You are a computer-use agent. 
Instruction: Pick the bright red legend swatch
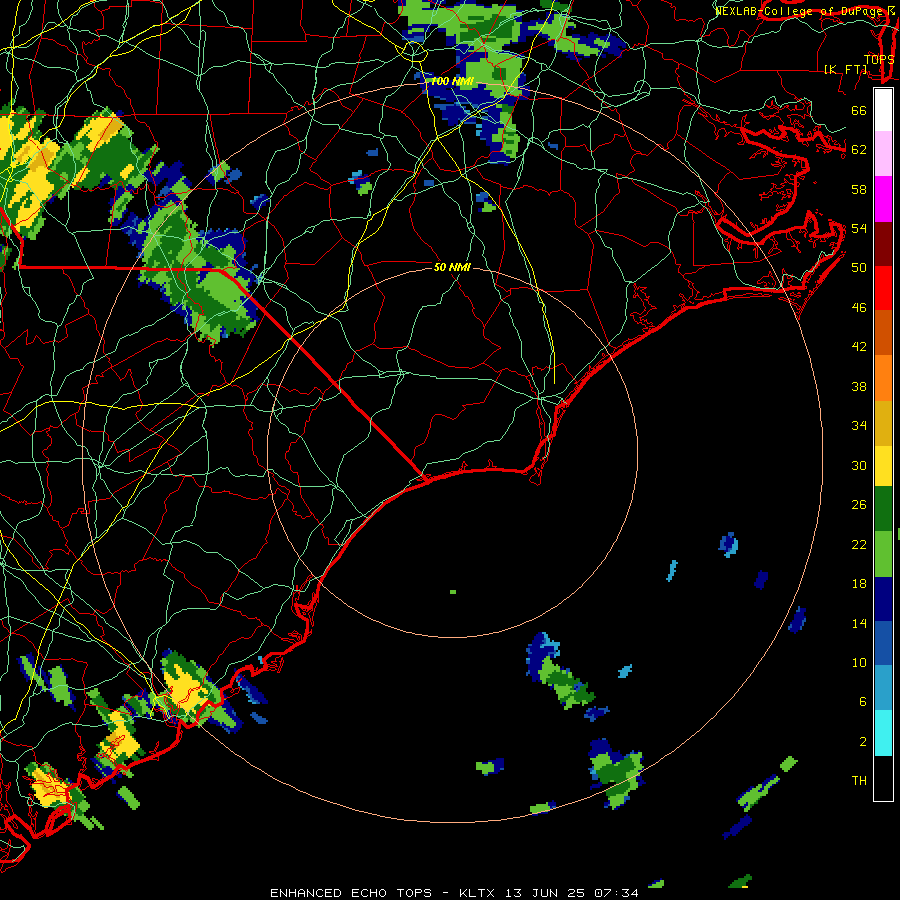tap(883, 288)
